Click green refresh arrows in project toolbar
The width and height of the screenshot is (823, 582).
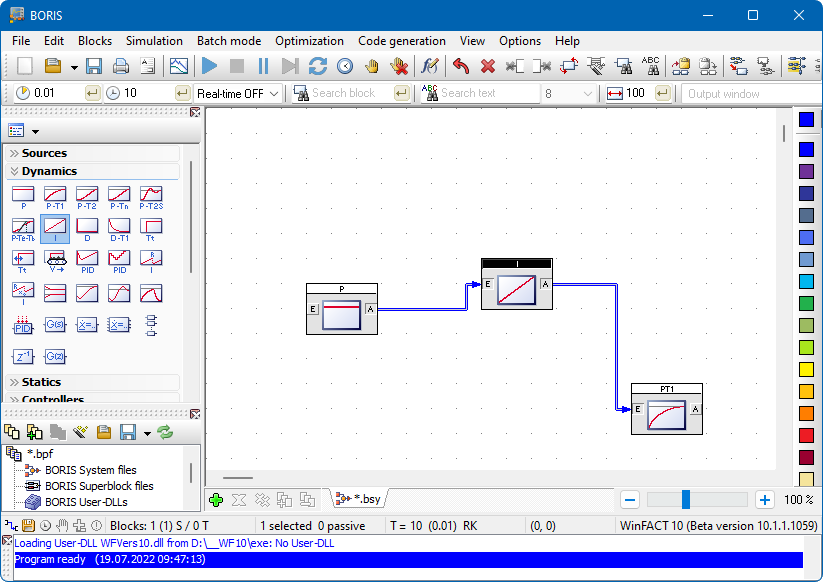(x=165, y=432)
